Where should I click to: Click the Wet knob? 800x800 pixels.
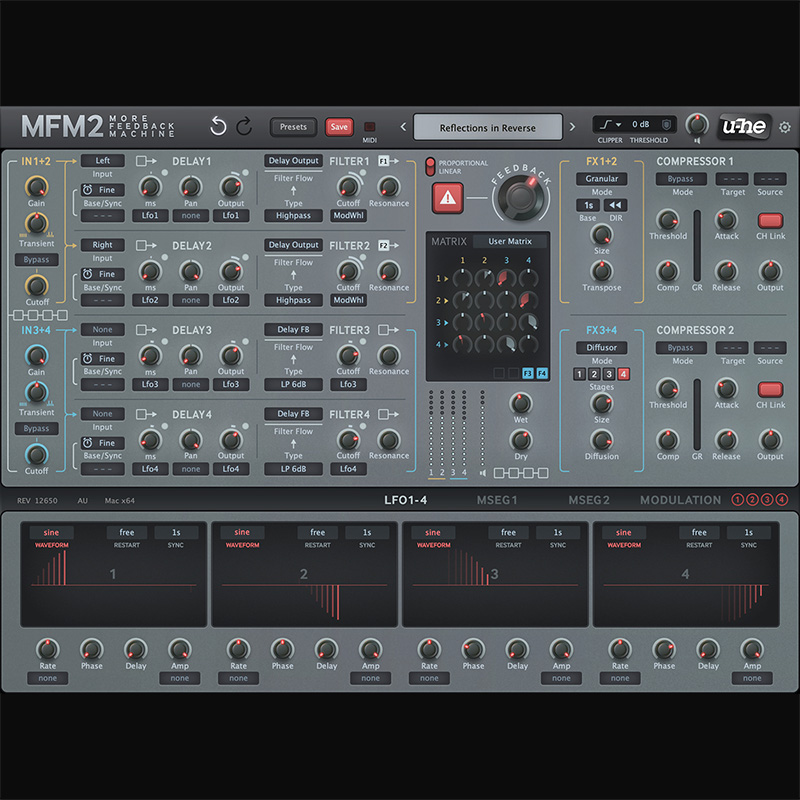521,403
